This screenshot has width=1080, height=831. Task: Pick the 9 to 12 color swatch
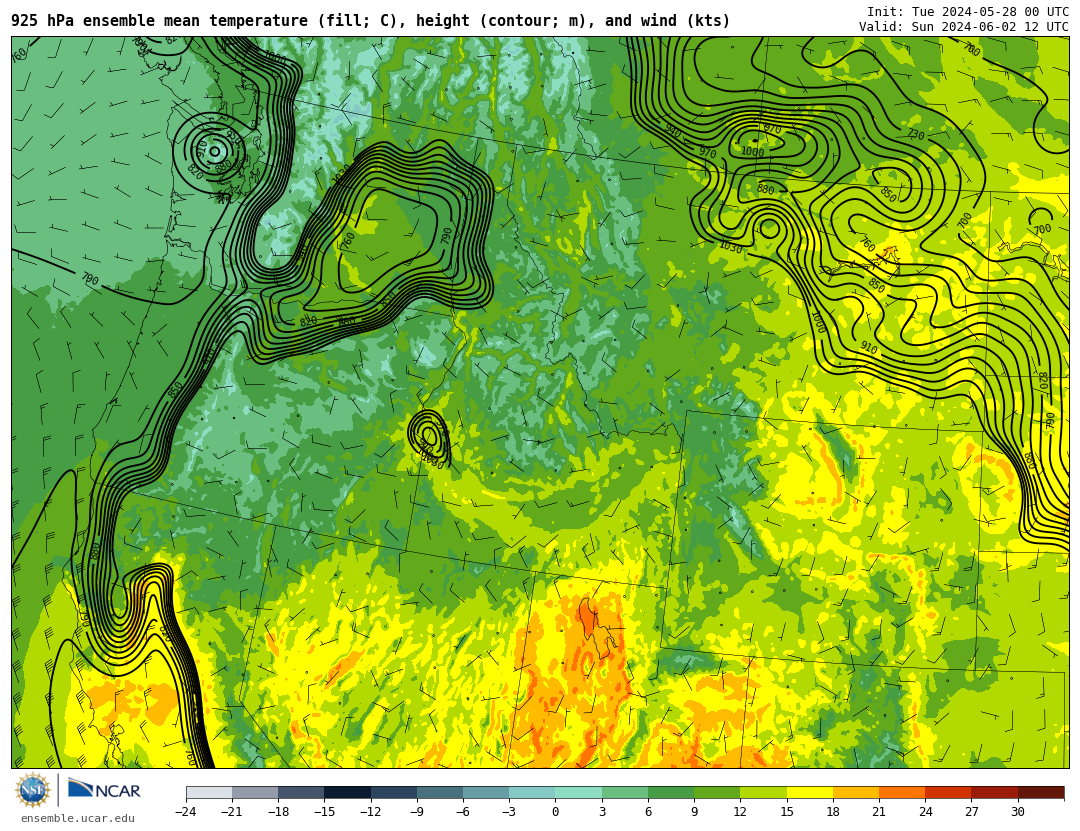(717, 792)
